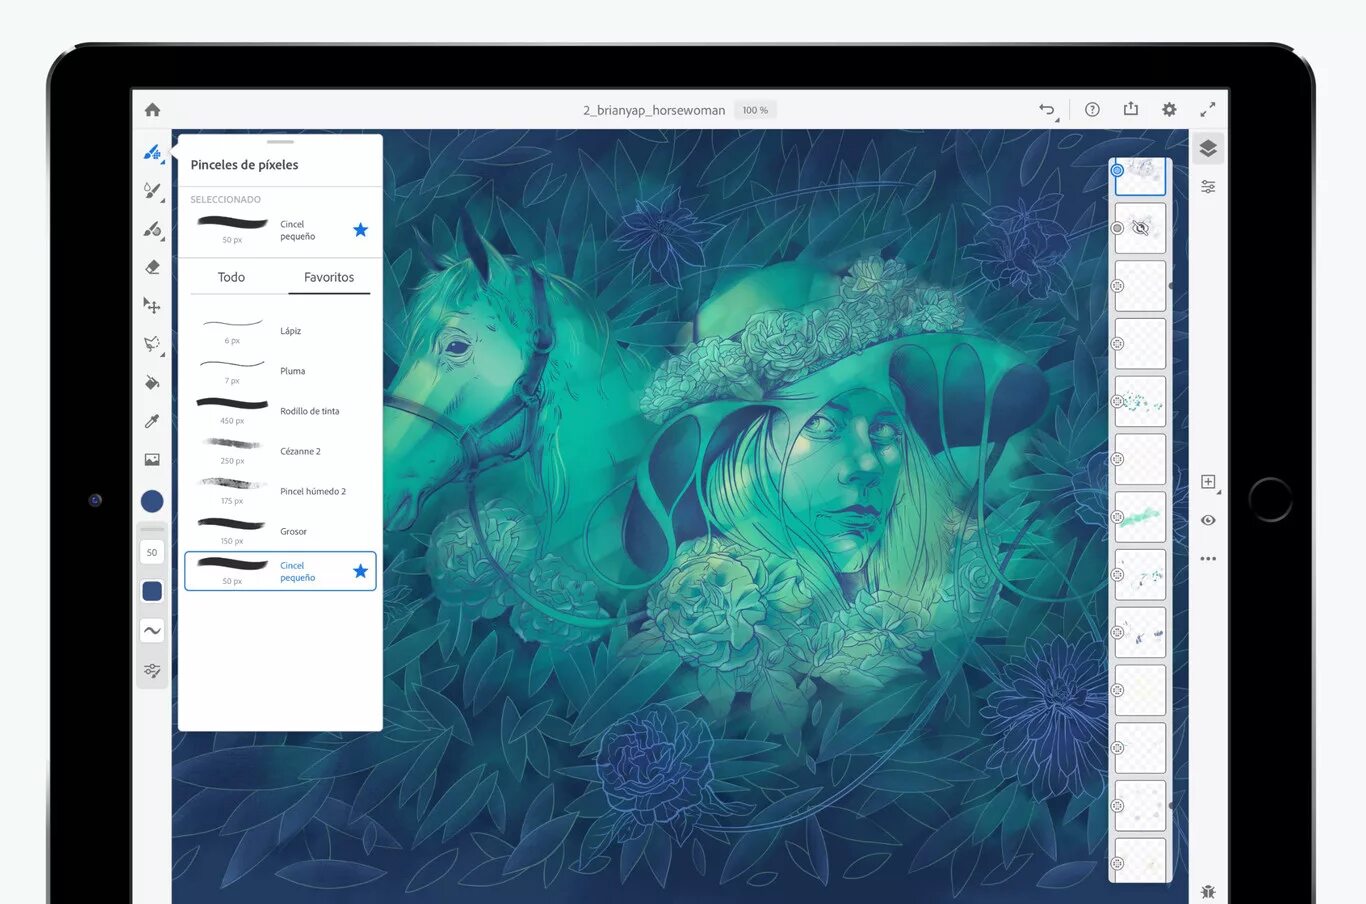This screenshot has width=1366, height=904.
Task: Unfavorite star in Seleccionado section
Action: coord(360,230)
